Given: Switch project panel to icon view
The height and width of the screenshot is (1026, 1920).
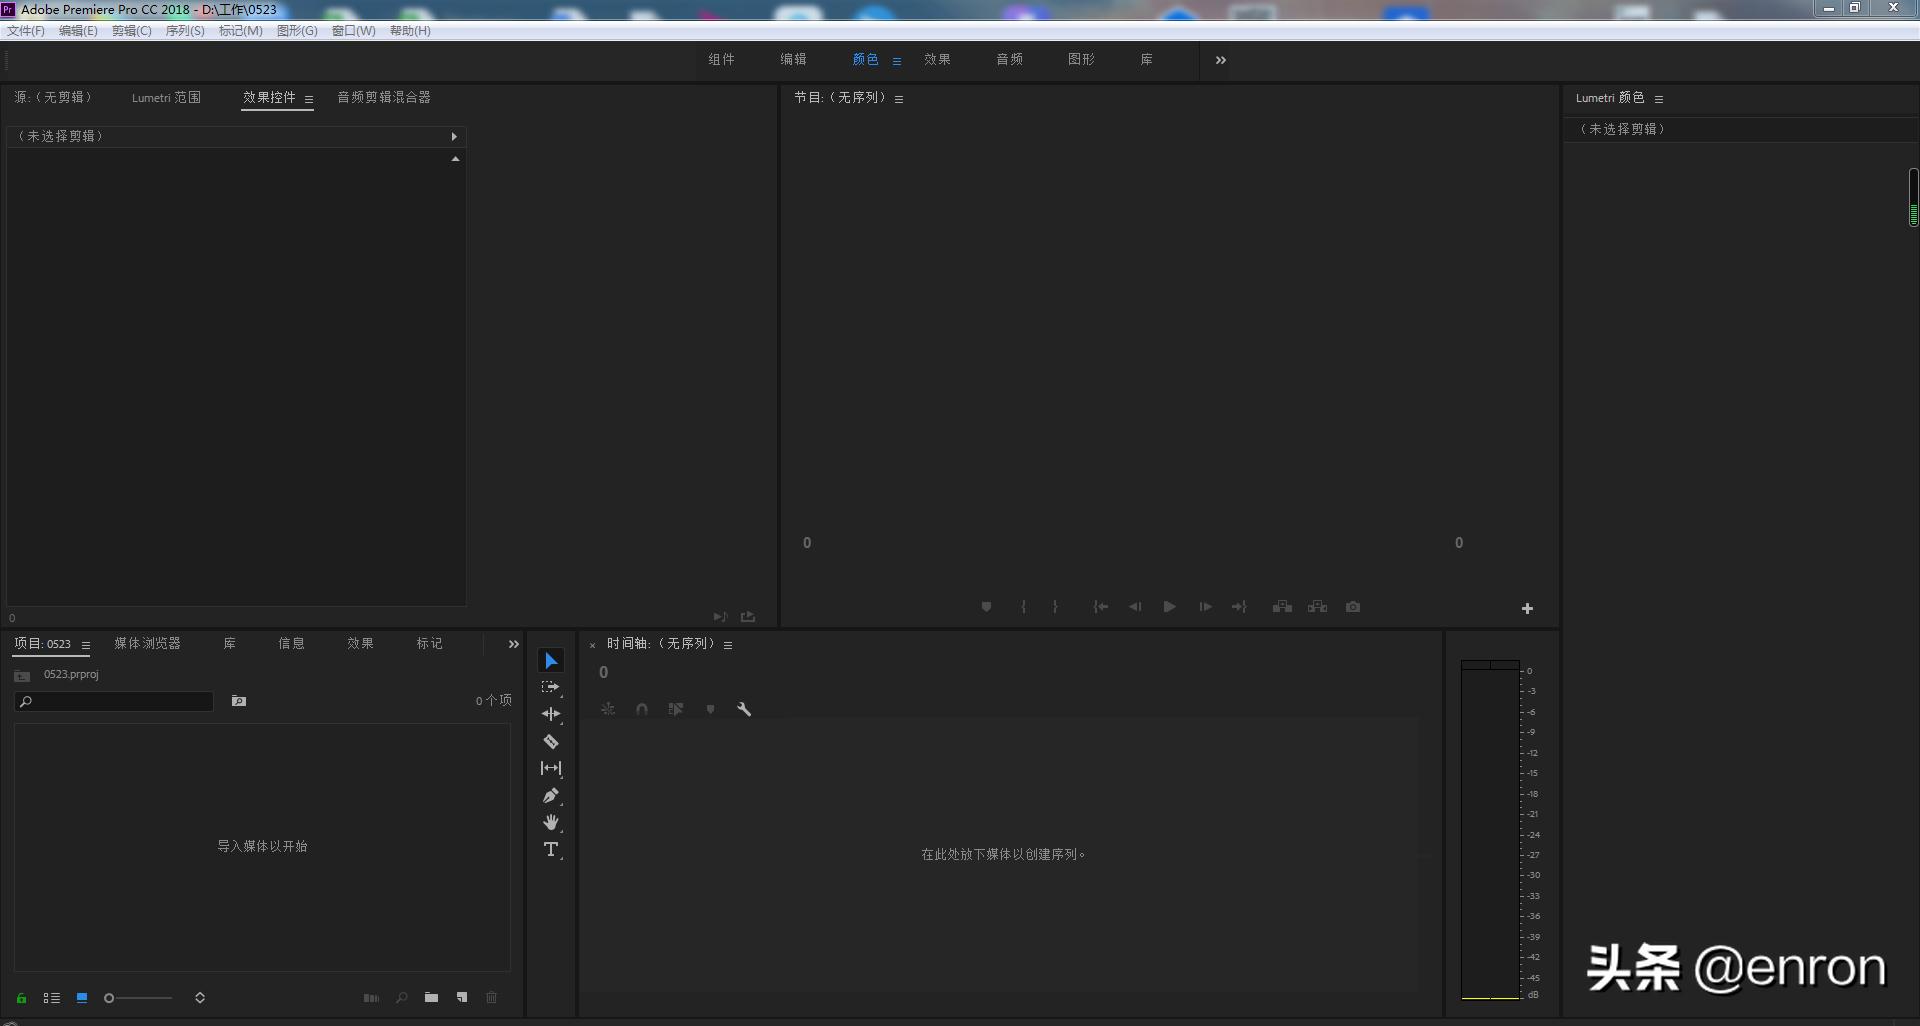Looking at the screenshot, I should (x=82, y=998).
